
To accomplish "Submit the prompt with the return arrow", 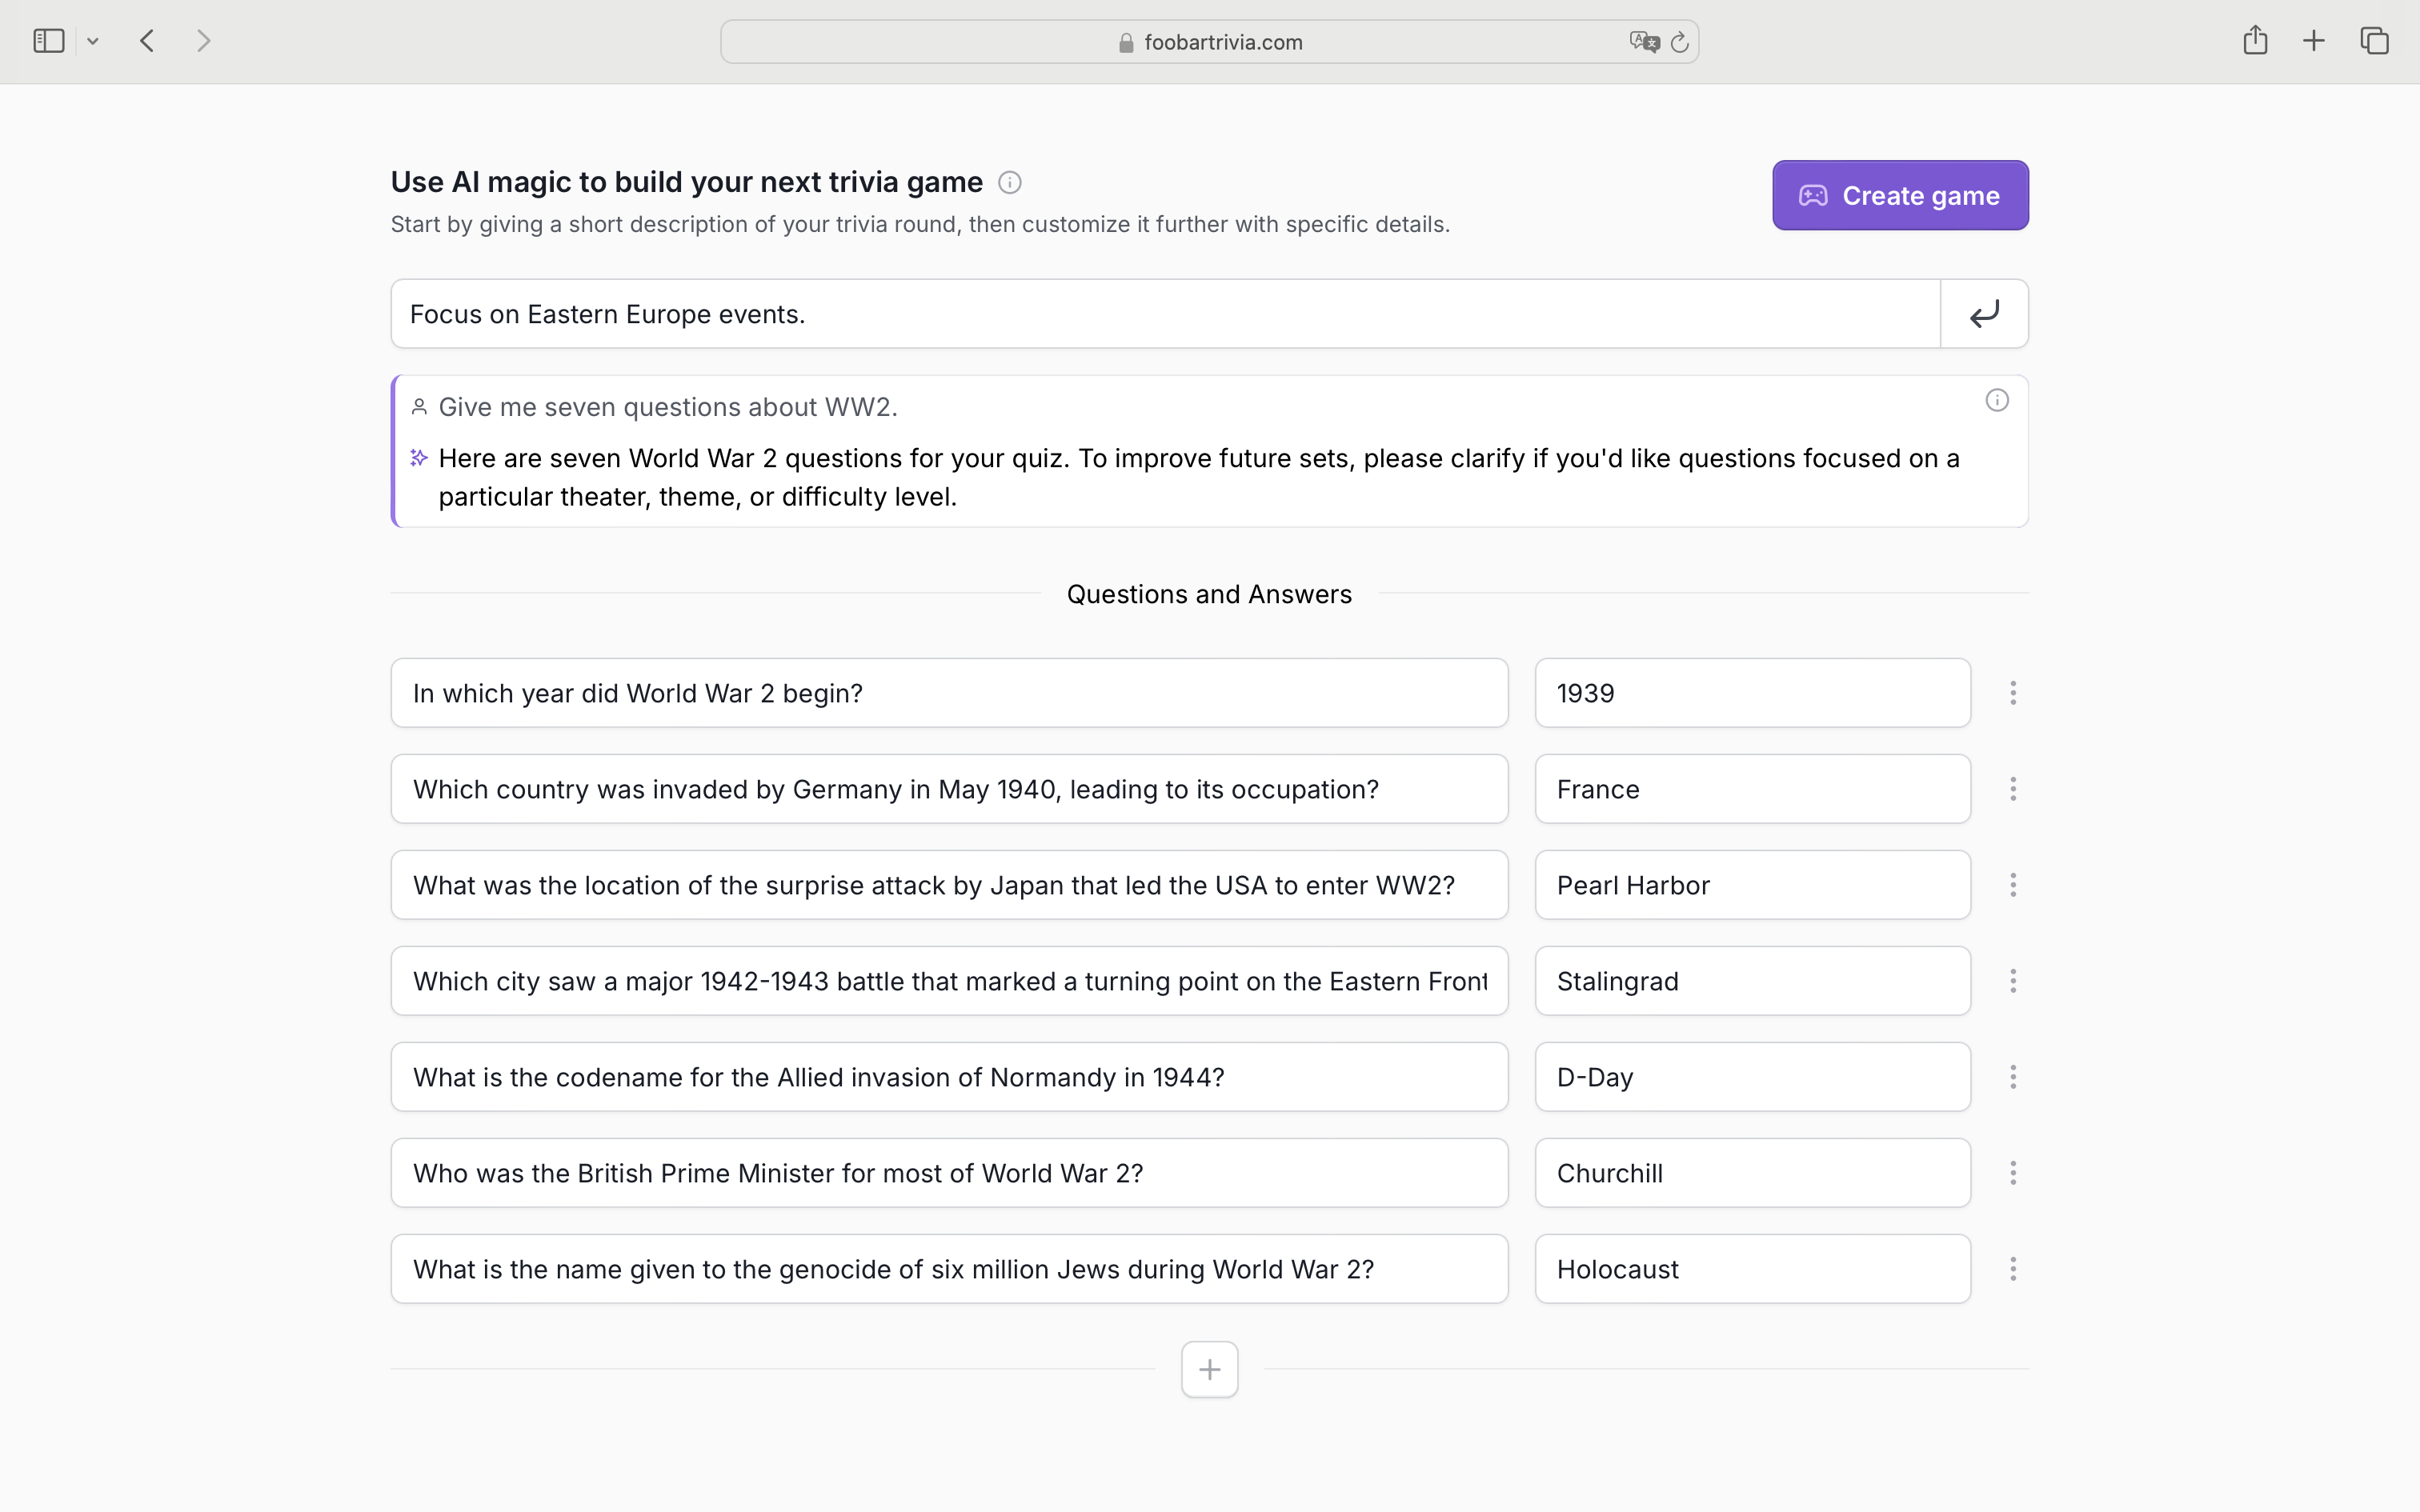I will (x=1984, y=313).
